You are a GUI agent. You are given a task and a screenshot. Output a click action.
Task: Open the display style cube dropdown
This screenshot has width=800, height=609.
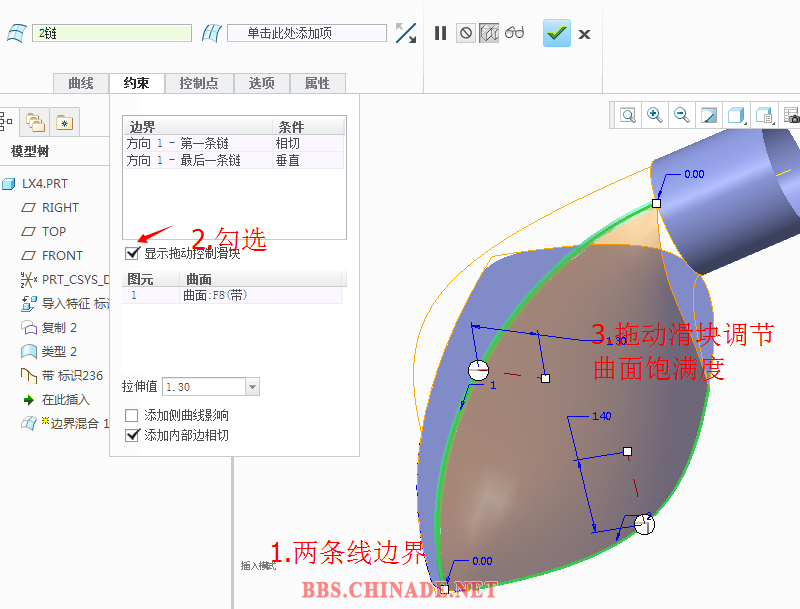coord(737,115)
